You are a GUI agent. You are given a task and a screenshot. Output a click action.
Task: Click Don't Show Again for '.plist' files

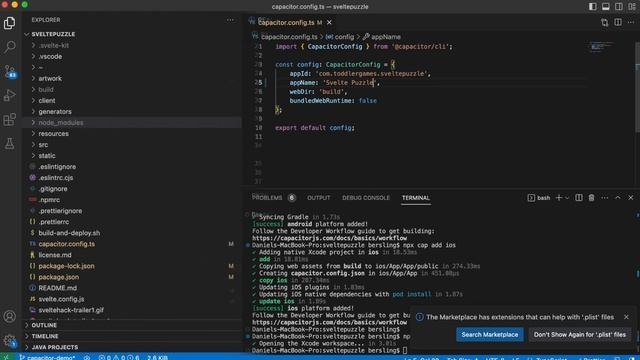(580, 335)
